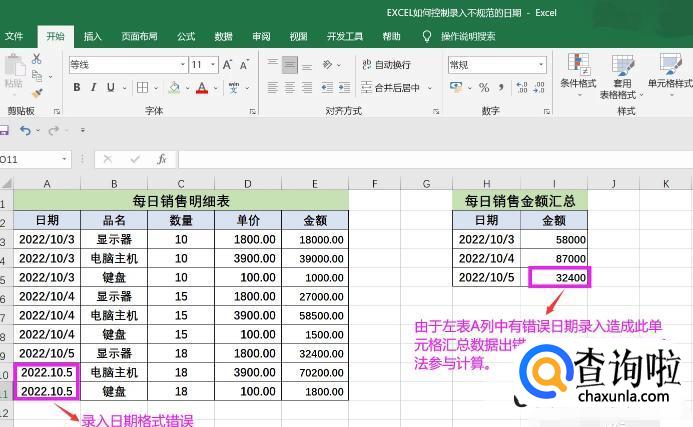Open font group dialog launcher
The image size is (693, 427).
252,111
